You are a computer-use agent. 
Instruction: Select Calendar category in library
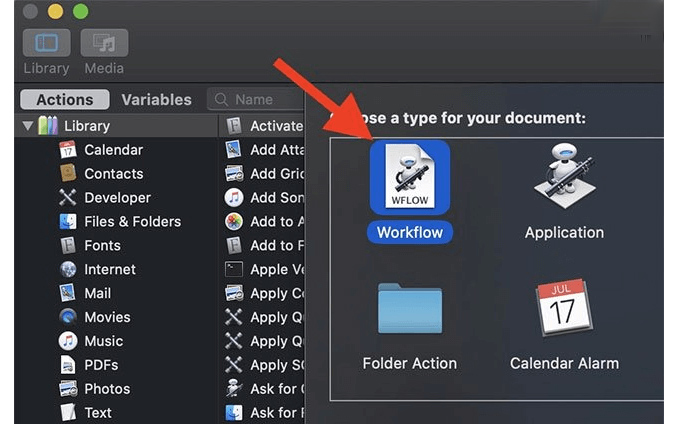click(x=113, y=150)
